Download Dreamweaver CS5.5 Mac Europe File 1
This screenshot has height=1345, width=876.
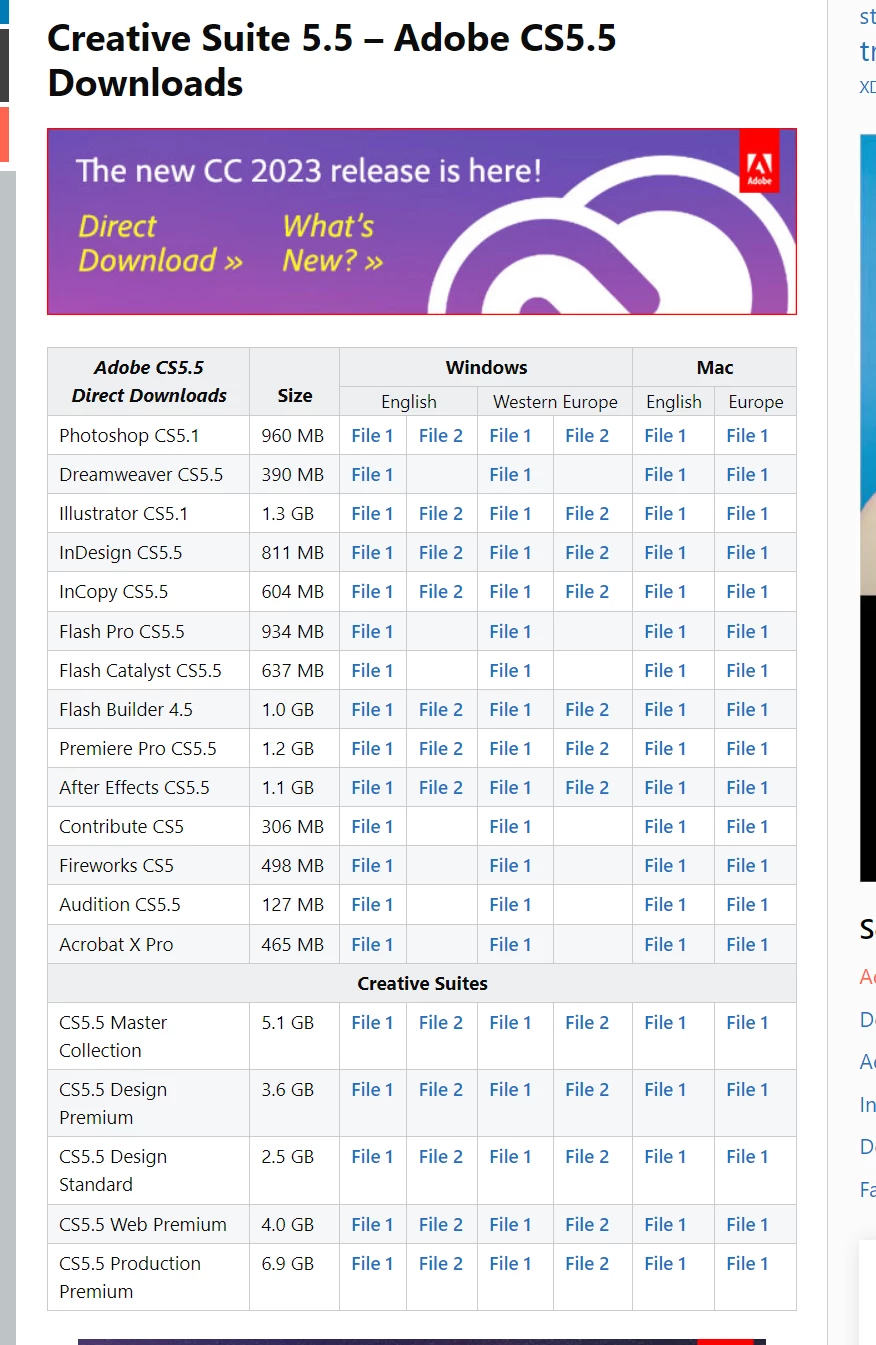coord(747,474)
